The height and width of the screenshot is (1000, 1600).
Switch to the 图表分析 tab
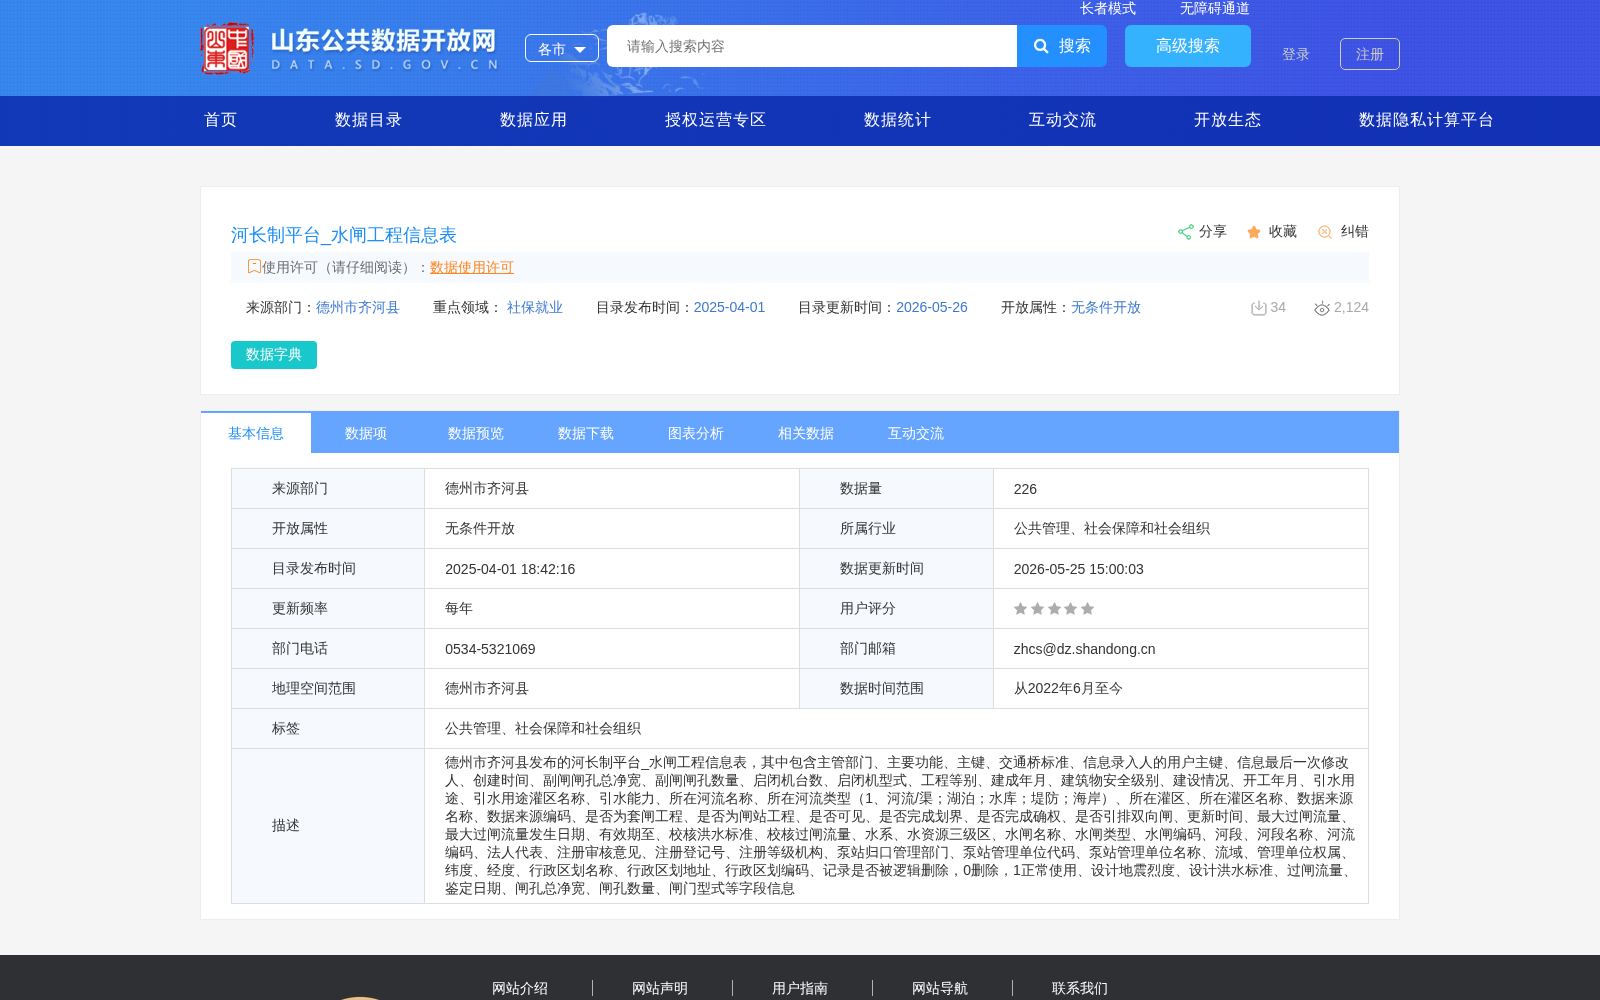point(696,433)
